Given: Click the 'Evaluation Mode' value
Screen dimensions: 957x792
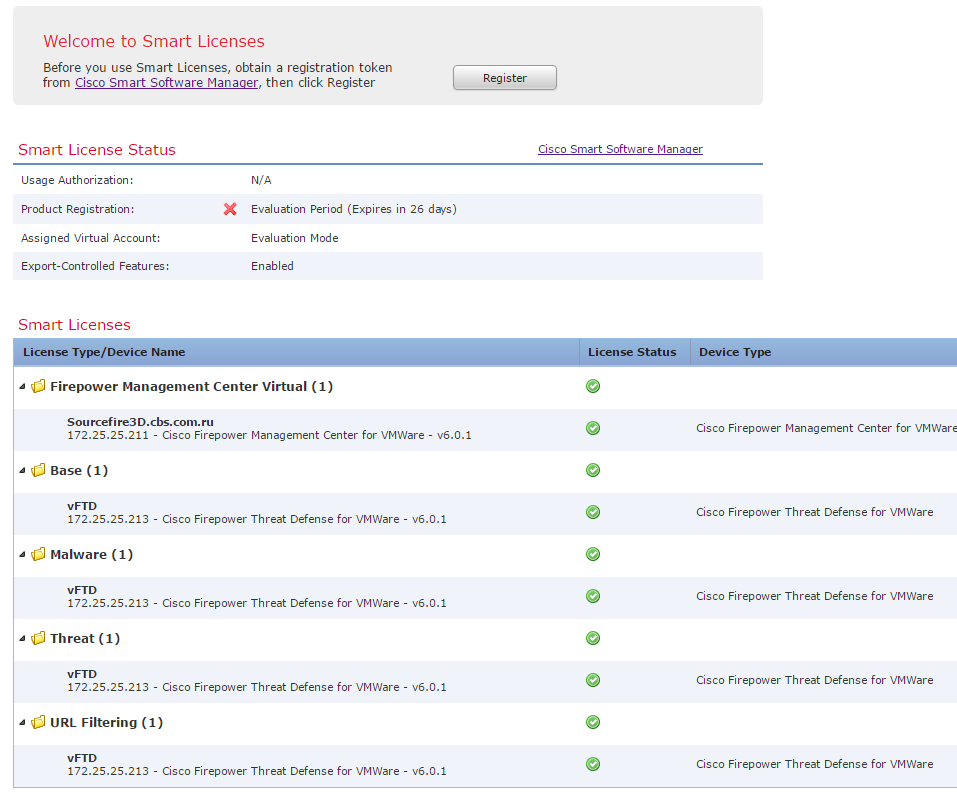Looking at the screenshot, I should 294,238.
